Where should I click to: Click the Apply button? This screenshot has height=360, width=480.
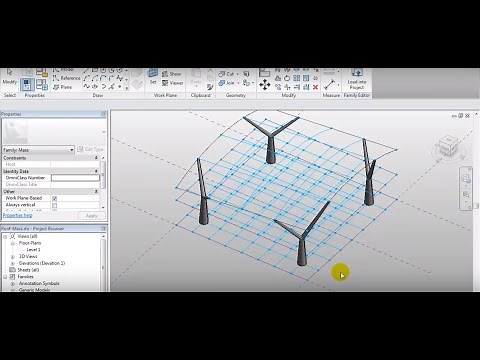point(91,216)
